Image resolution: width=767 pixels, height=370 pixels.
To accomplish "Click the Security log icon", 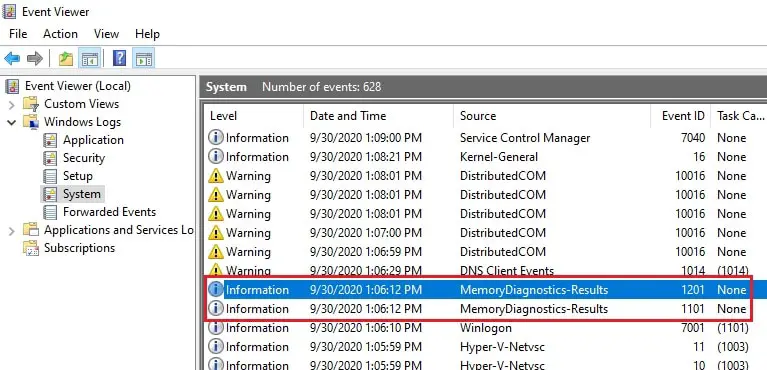I will tap(50, 158).
